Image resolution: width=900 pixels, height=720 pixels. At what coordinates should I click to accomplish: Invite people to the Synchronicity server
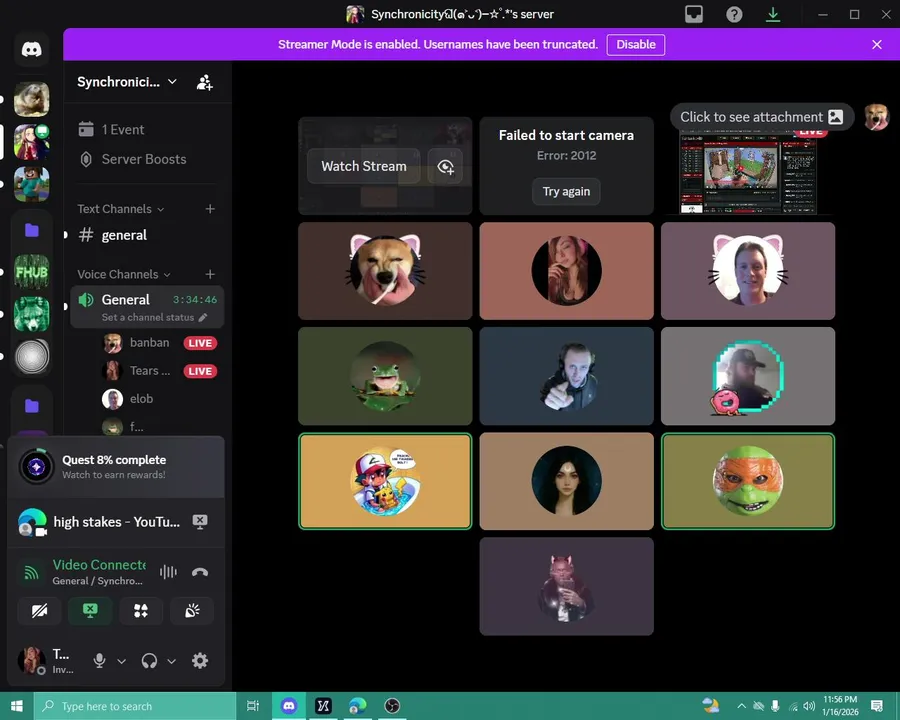[x=205, y=83]
